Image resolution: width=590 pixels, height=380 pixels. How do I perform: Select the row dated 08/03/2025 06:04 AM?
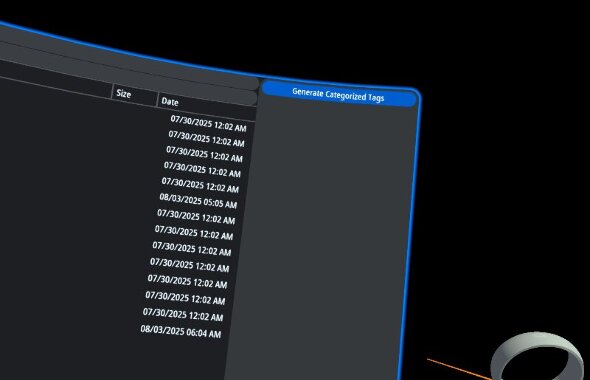[x=181, y=331]
